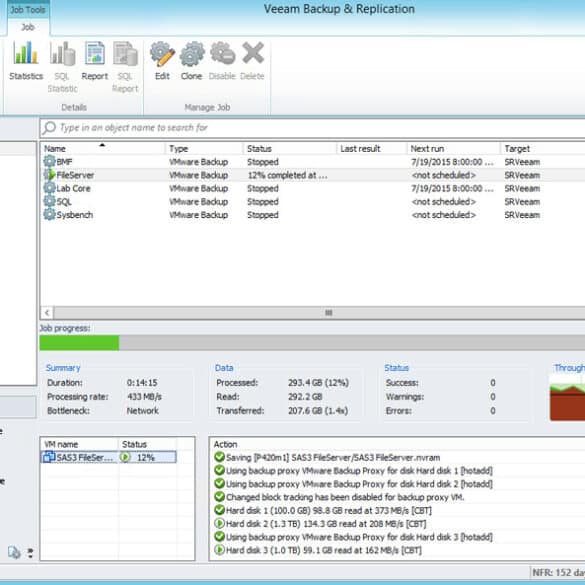The image size is (585, 585).
Task: Select the Lab Core job row
Action: (x=313, y=188)
